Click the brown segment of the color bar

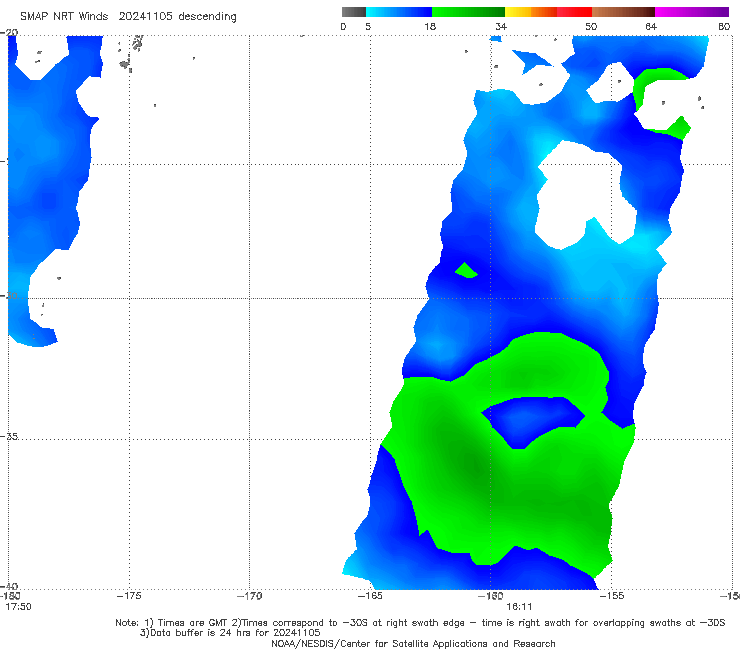623,12
